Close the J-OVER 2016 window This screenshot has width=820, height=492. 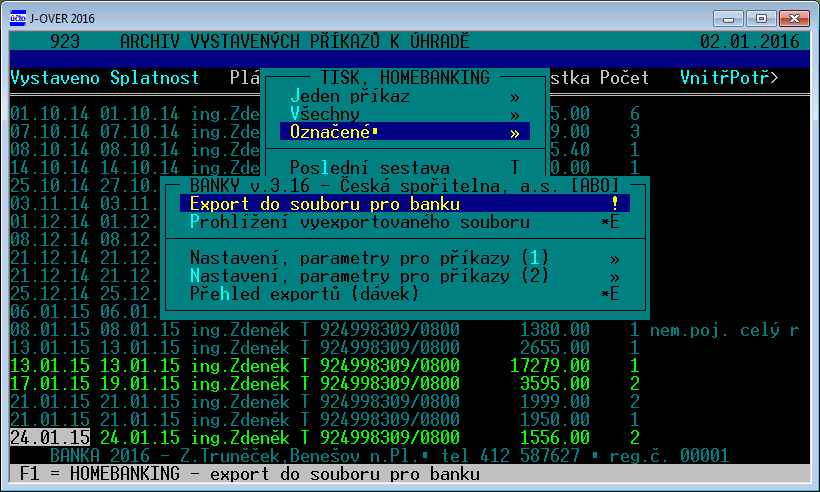coord(794,19)
